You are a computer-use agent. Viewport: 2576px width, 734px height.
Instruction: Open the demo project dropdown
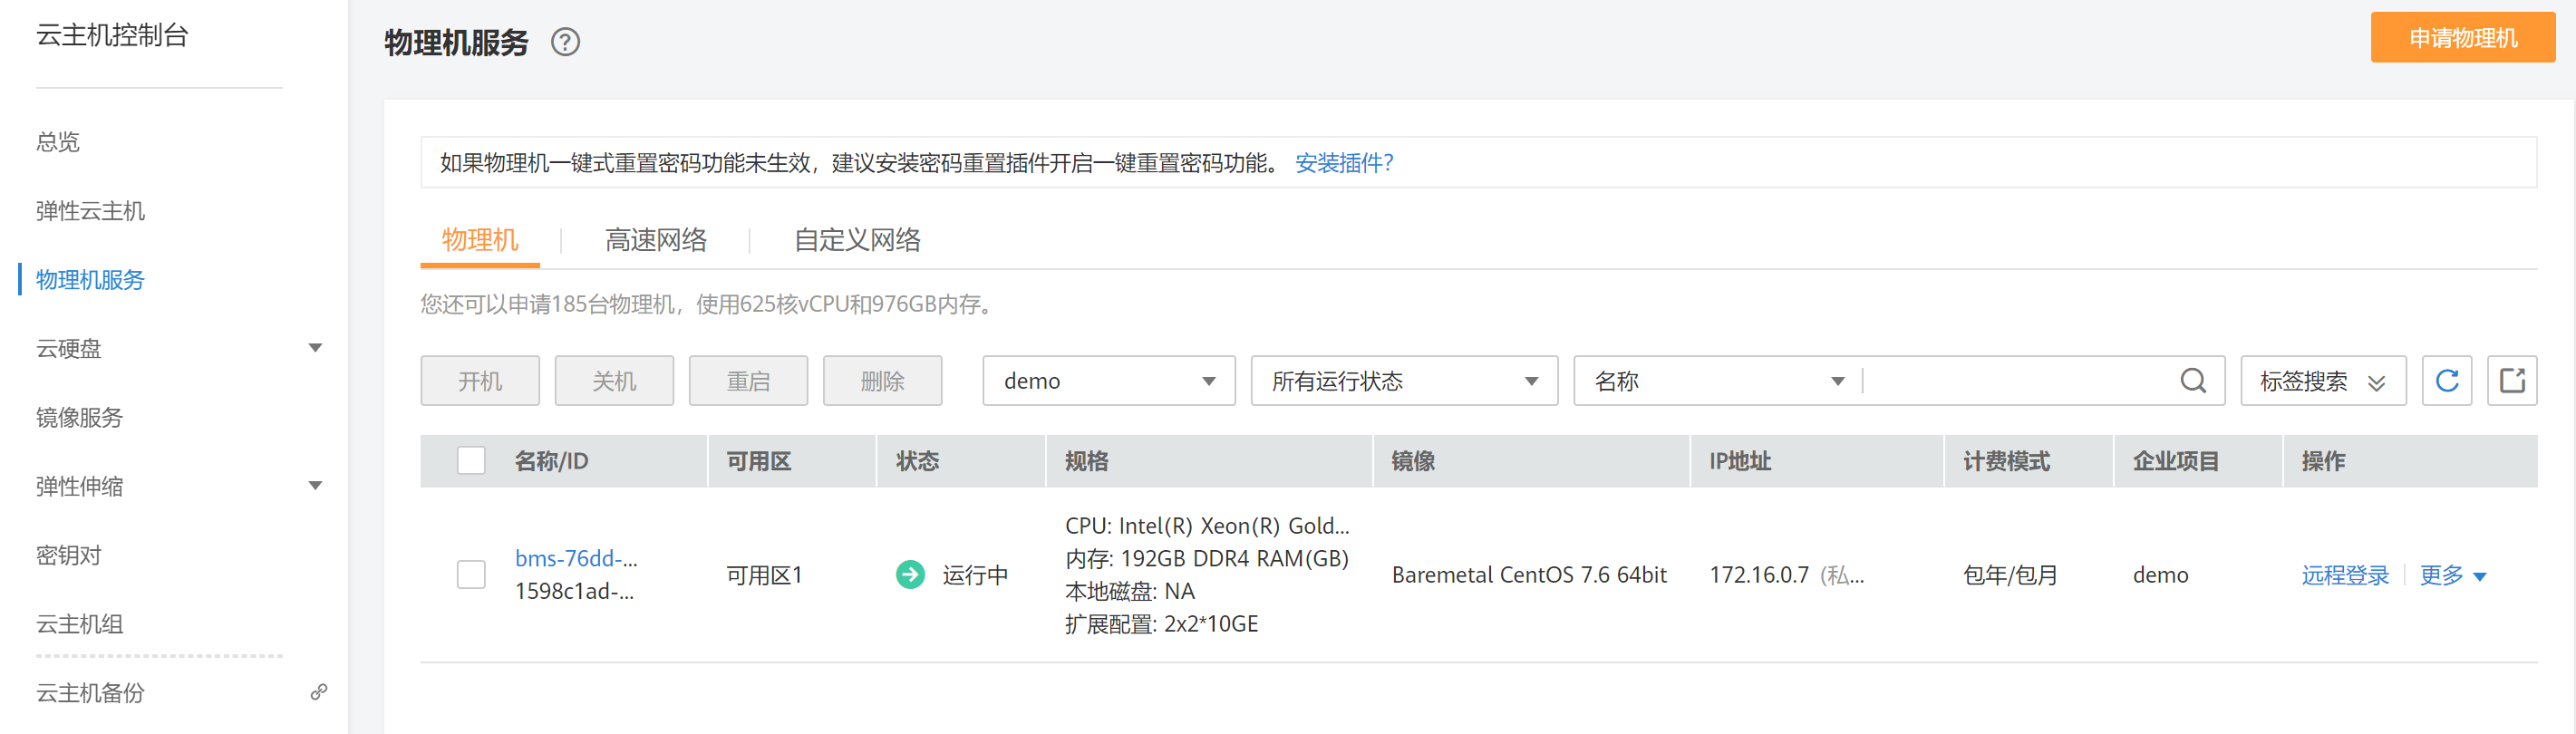coord(1109,381)
